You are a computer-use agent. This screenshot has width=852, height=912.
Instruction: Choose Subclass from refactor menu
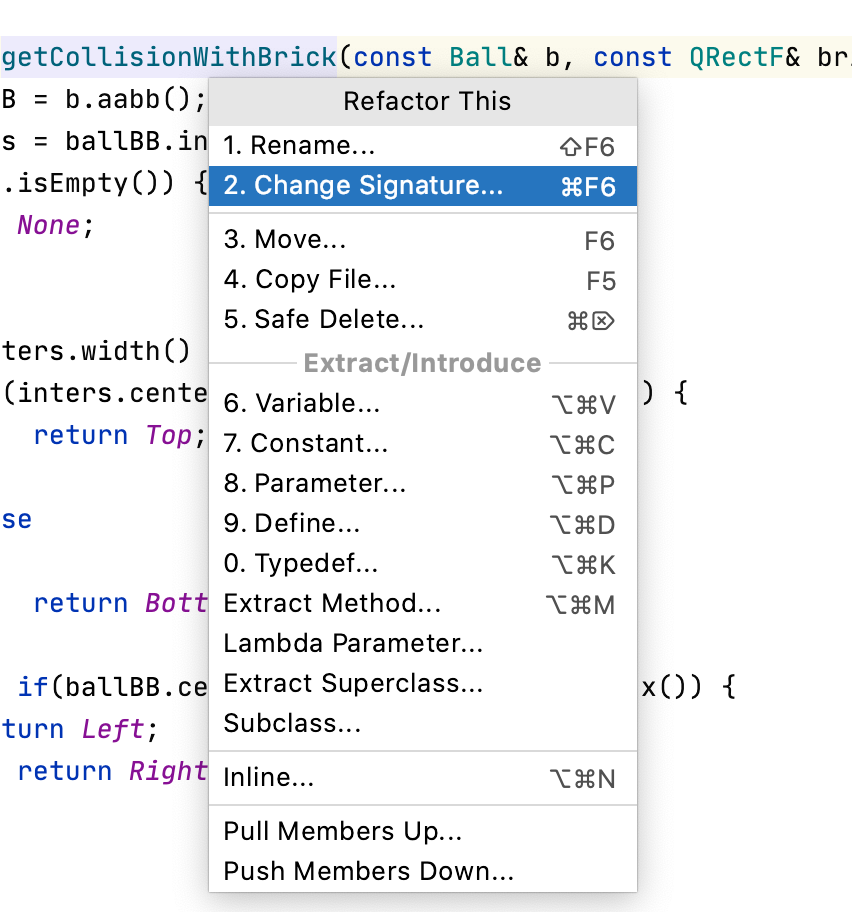tap(292, 724)
